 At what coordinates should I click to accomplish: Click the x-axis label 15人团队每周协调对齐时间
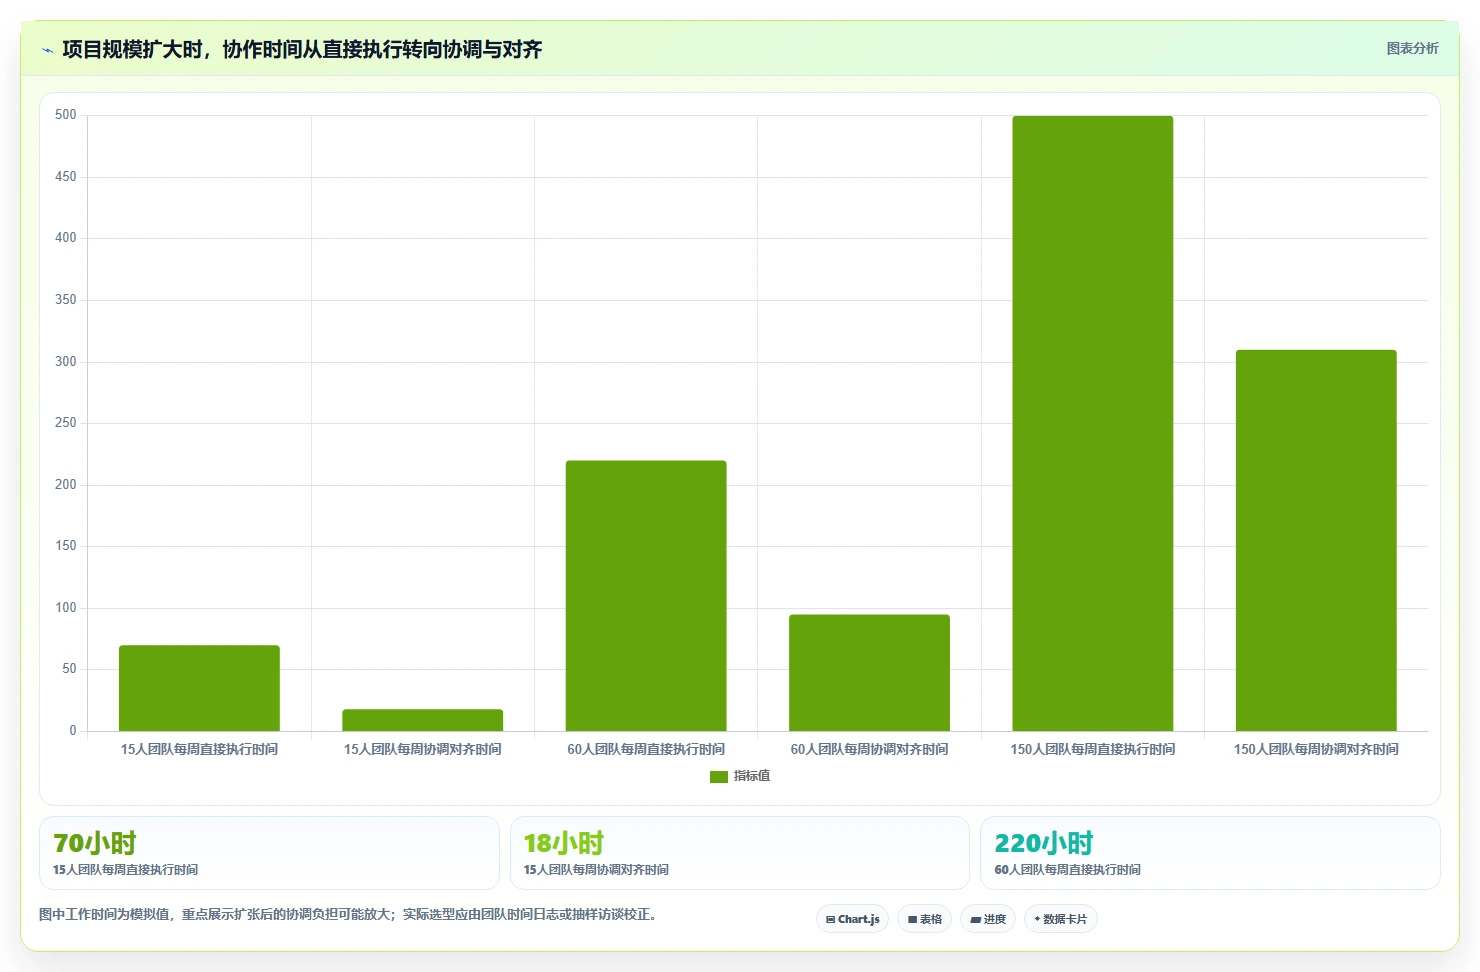coord(422,749)
